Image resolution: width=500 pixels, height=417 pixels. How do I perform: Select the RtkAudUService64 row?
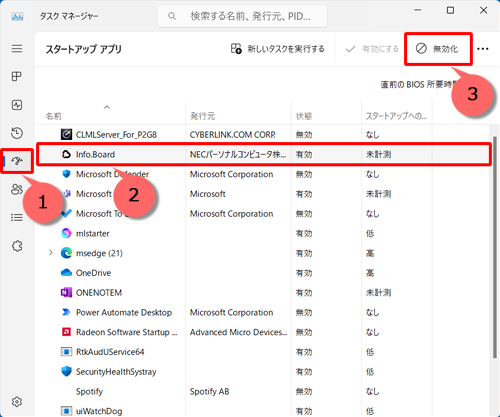[x=263, y=352]
